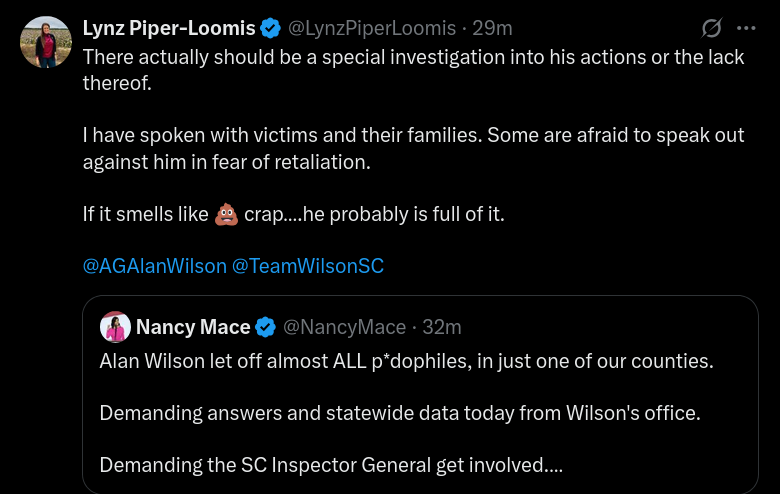
Task: Click the @NancyMace handle
Action: coord(345,327)
